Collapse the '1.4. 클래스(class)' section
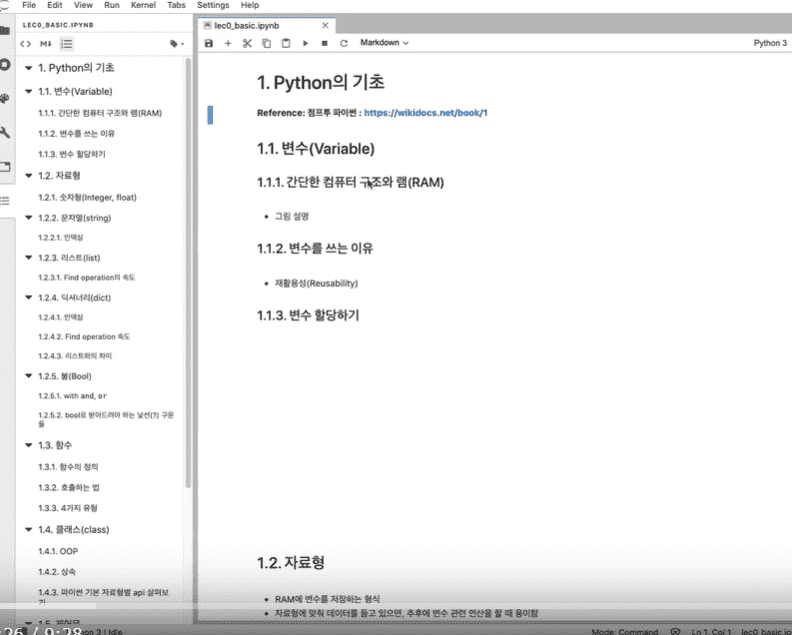This screenshot has height=635, width=792. 29,529
